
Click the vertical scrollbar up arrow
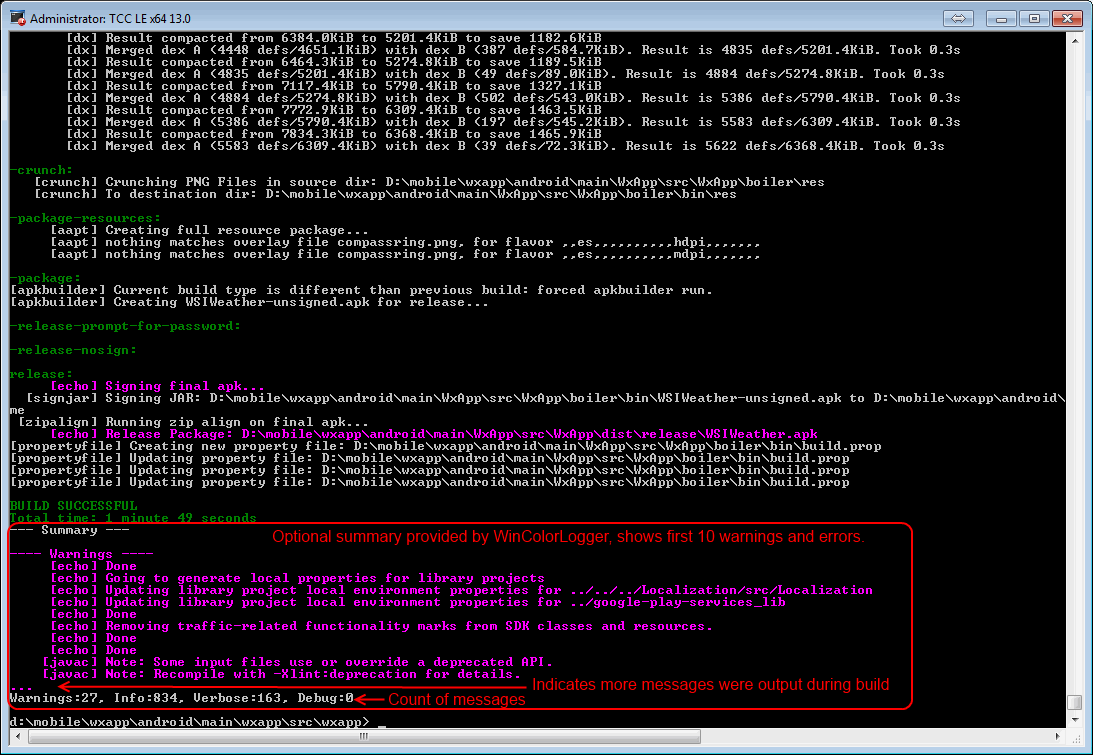coord(1075,40)
